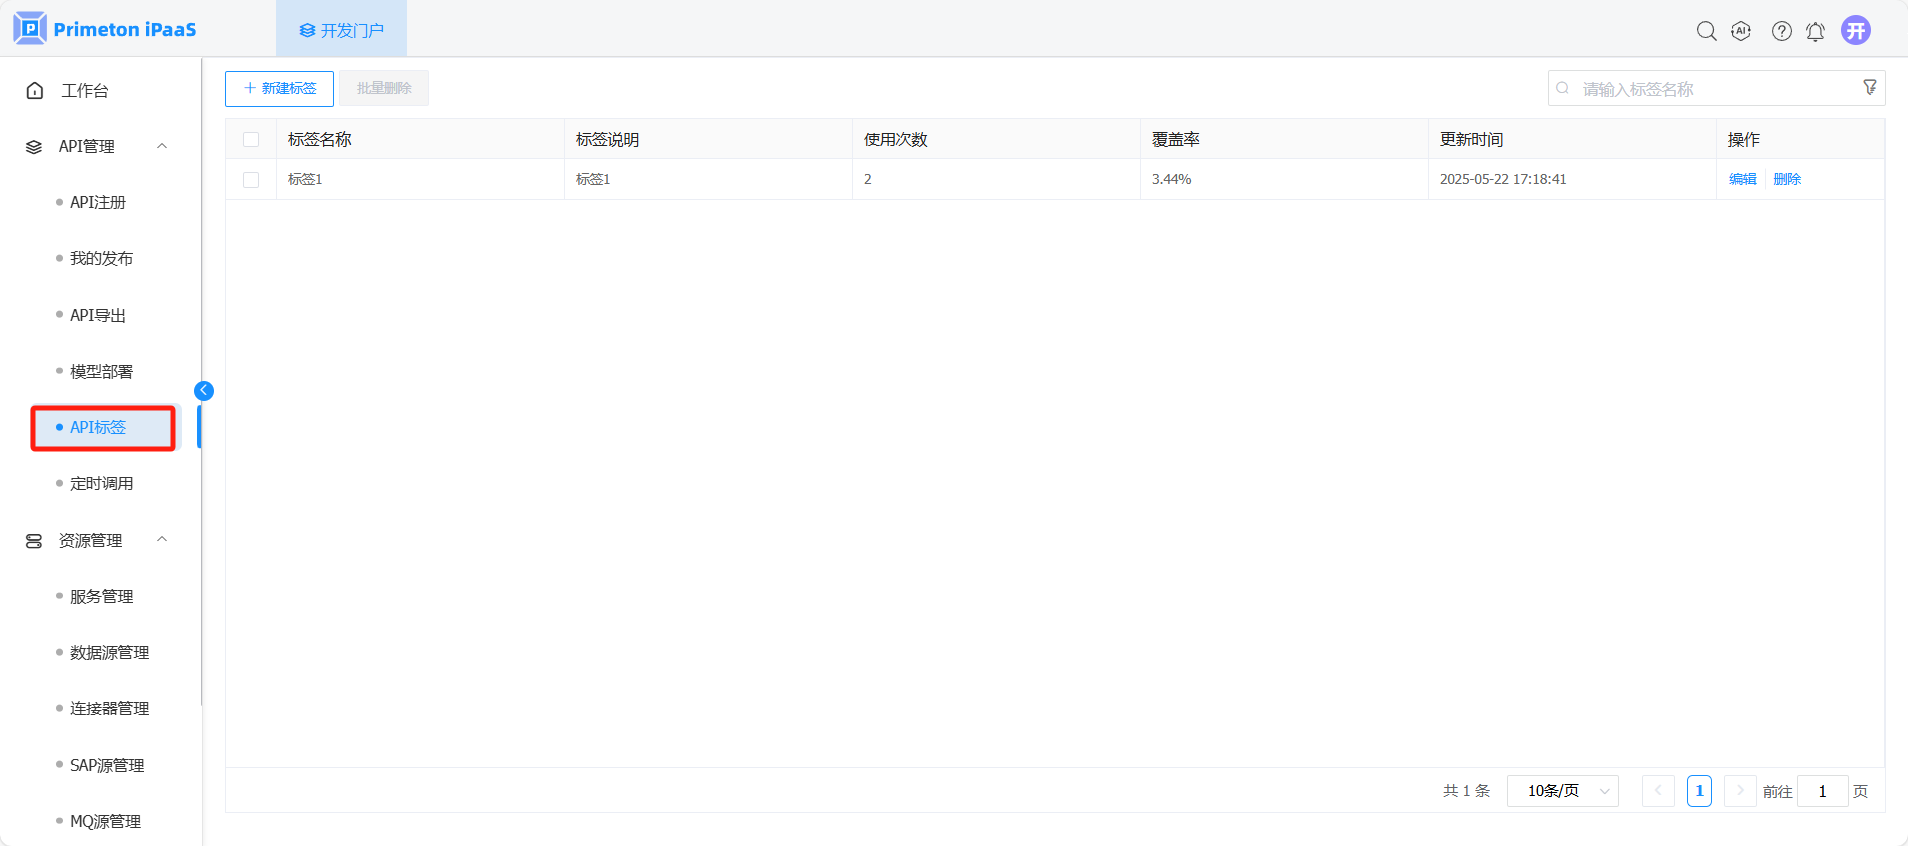This screenshot has width=1908, height=846.
Task: Open the notifications bell
Action: coord(1815,32)
